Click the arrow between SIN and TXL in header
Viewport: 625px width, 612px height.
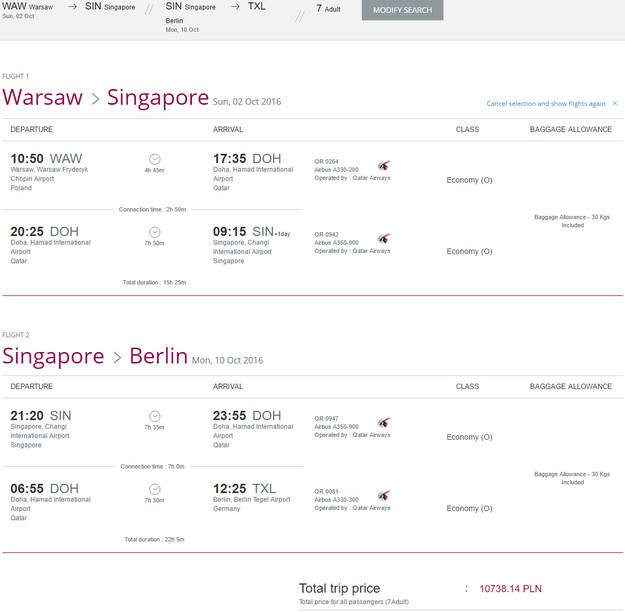235,6
